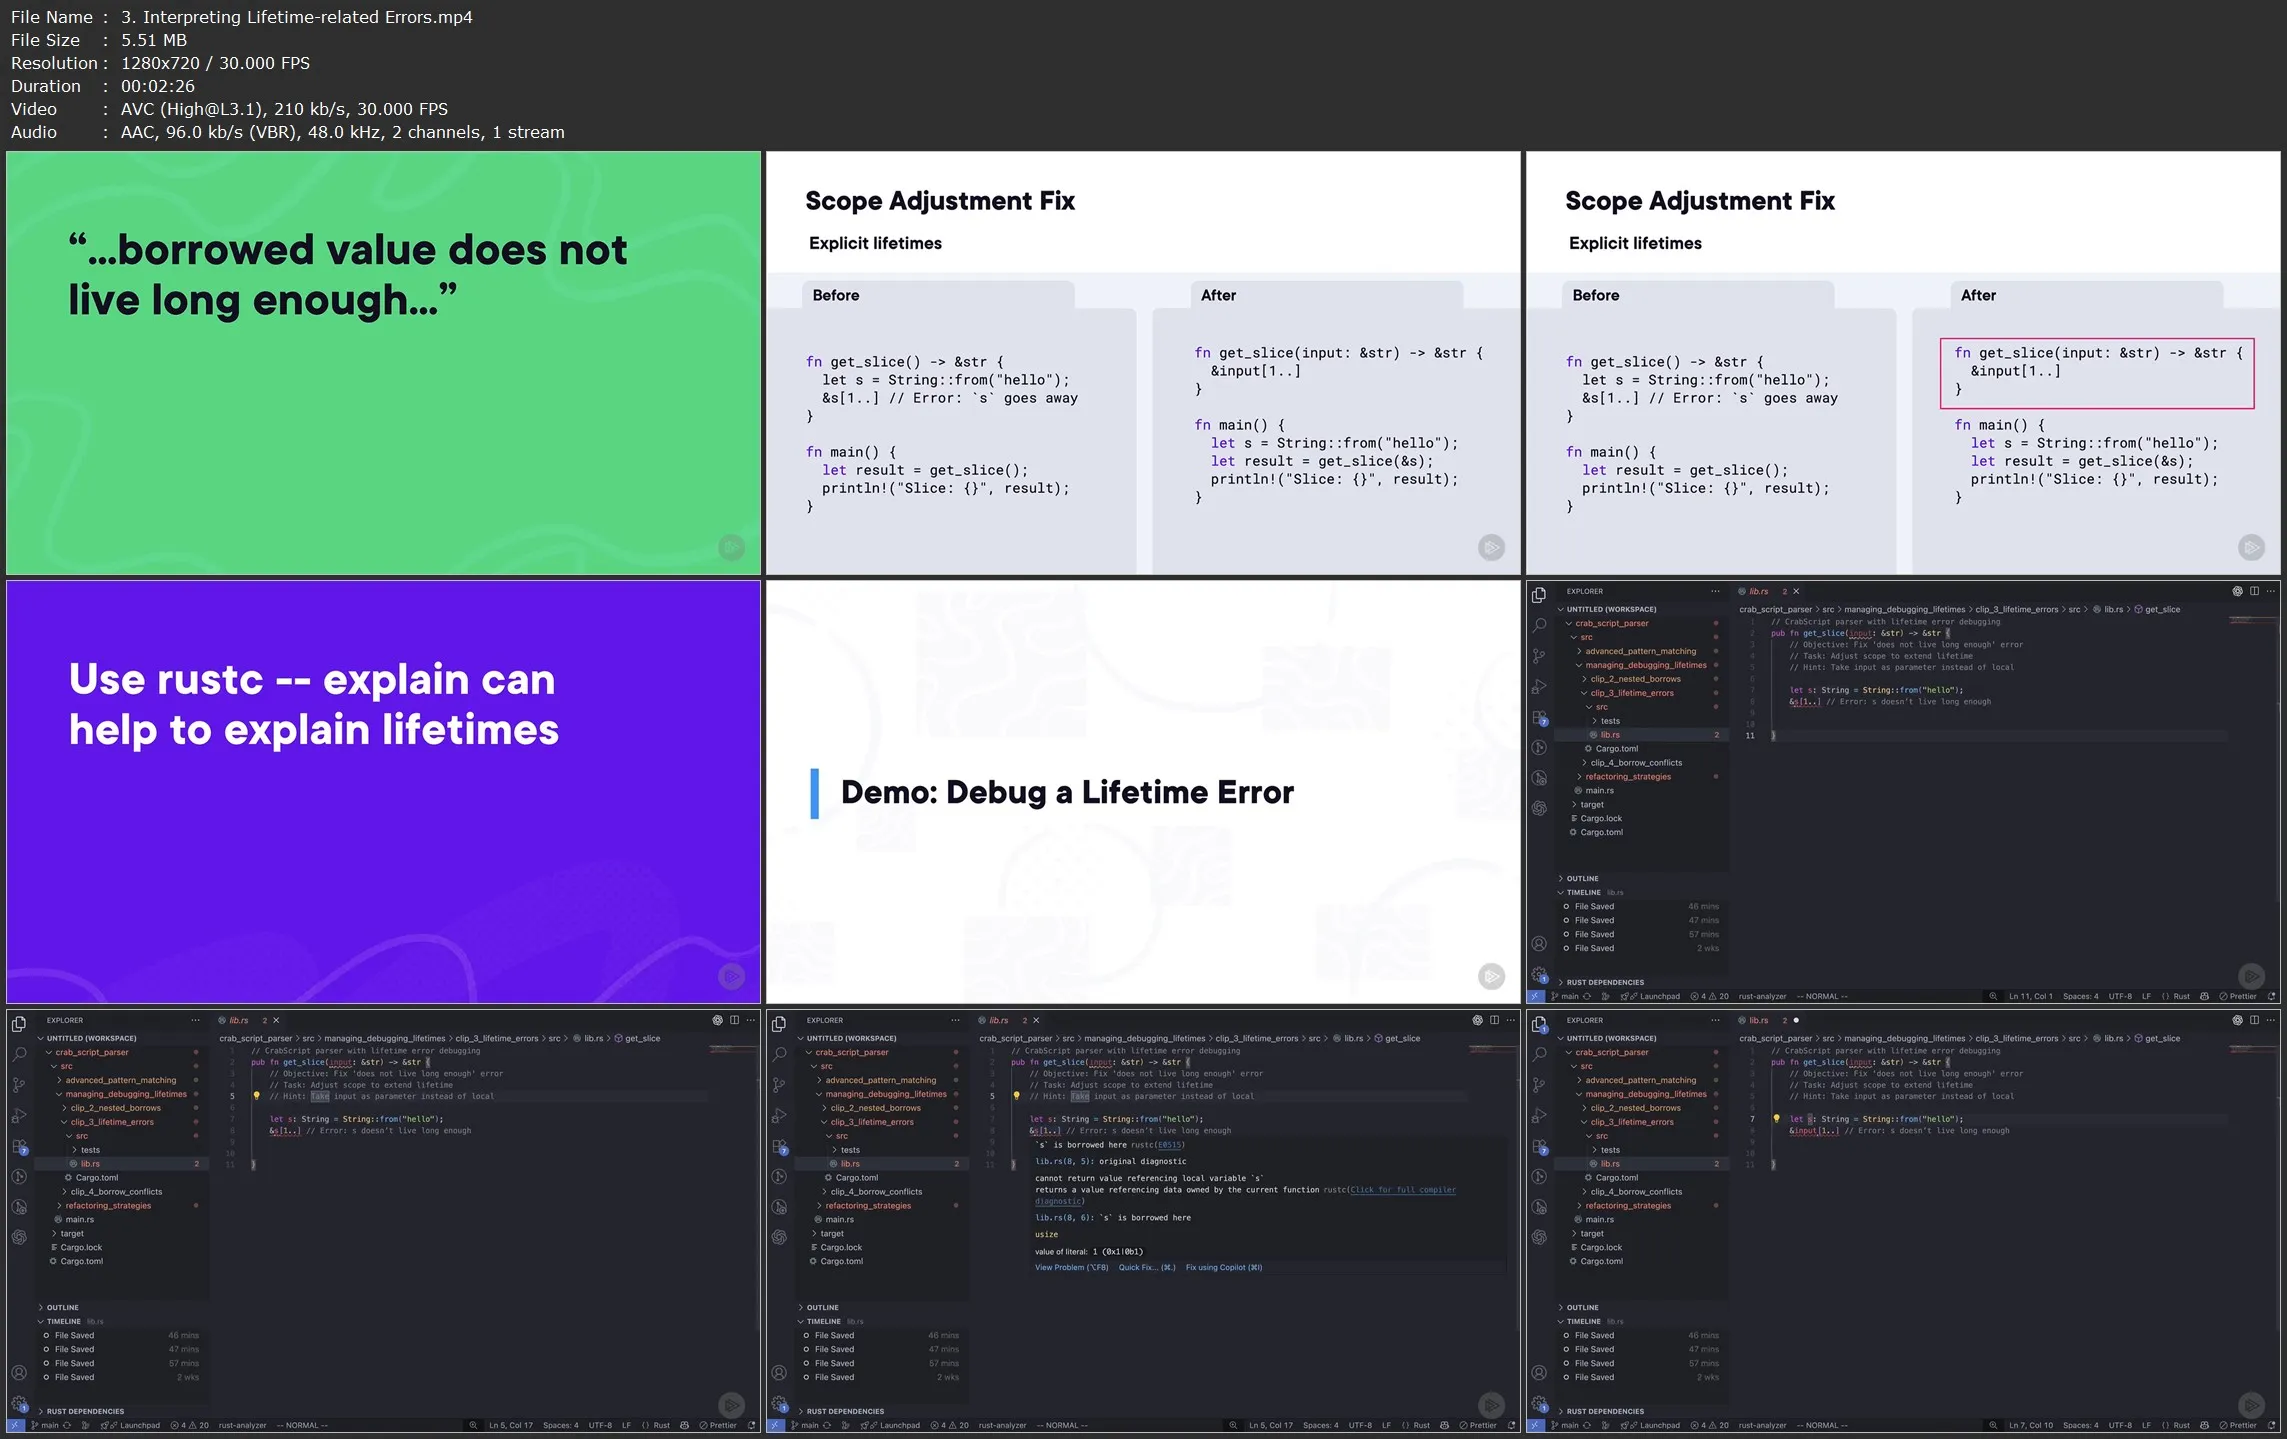
Task: Click the lightbulb icon beside line 7
Action: (x=1776, y=1119)
